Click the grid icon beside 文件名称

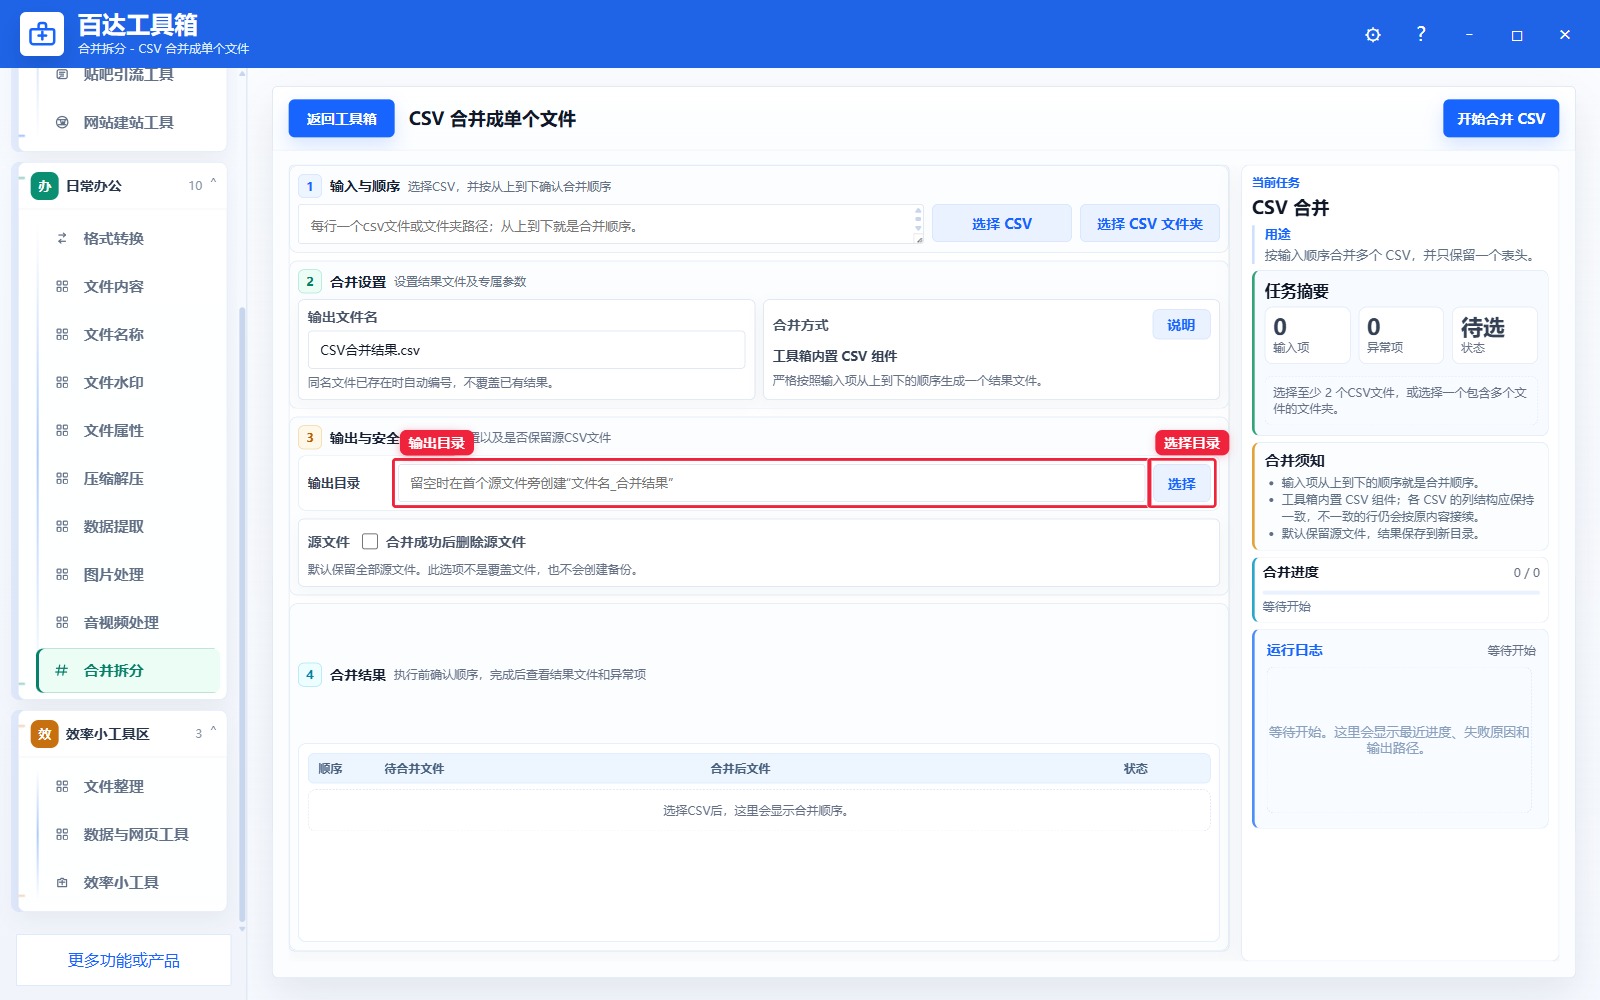point(62,334)
